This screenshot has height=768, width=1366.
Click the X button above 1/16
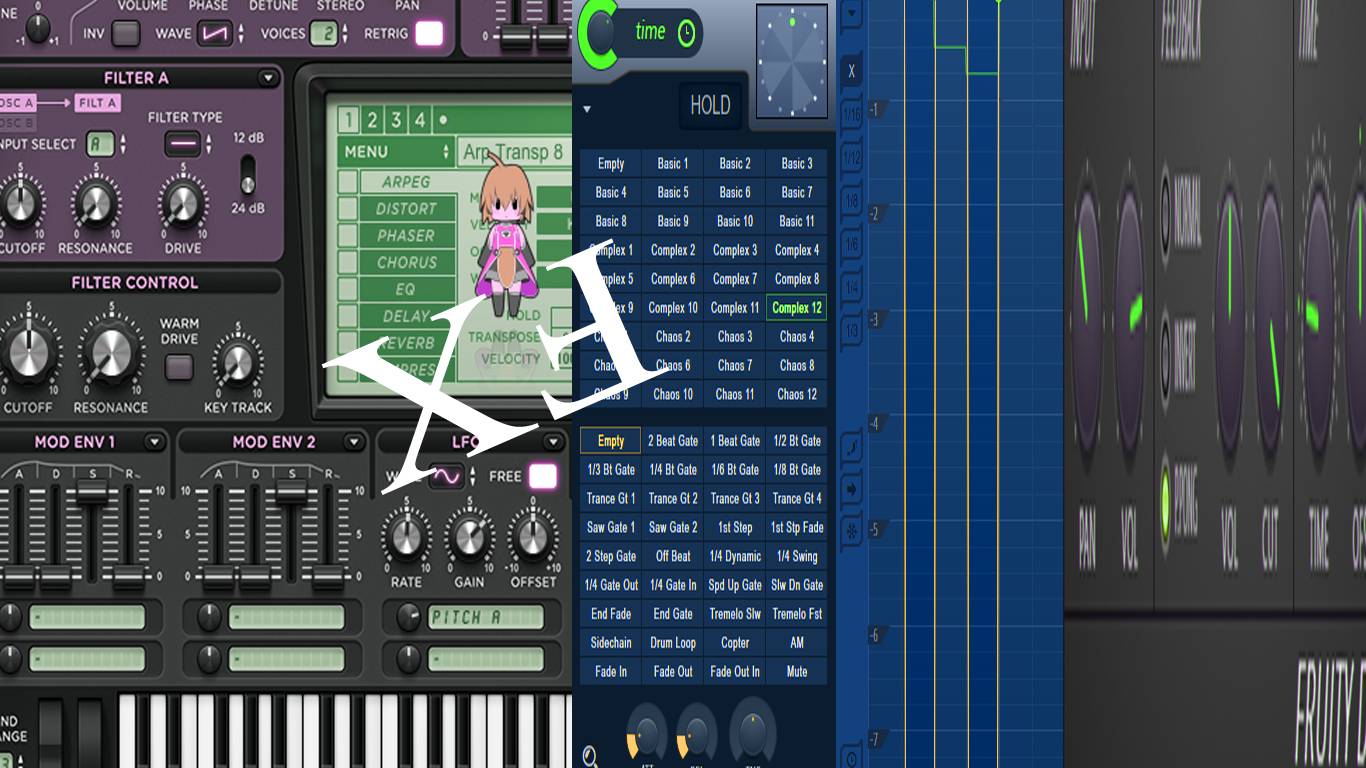[851, 71]
